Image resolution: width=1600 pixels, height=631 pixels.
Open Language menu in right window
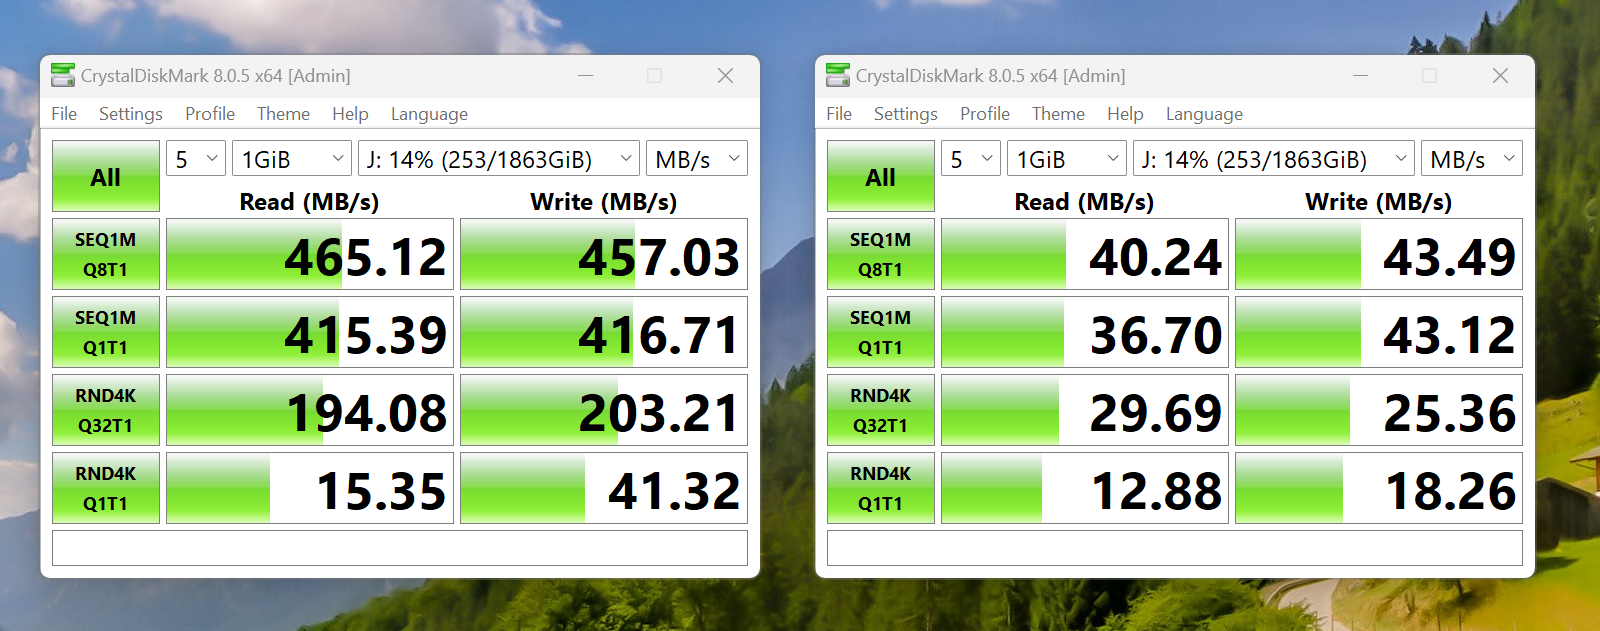pos(1204,114)
